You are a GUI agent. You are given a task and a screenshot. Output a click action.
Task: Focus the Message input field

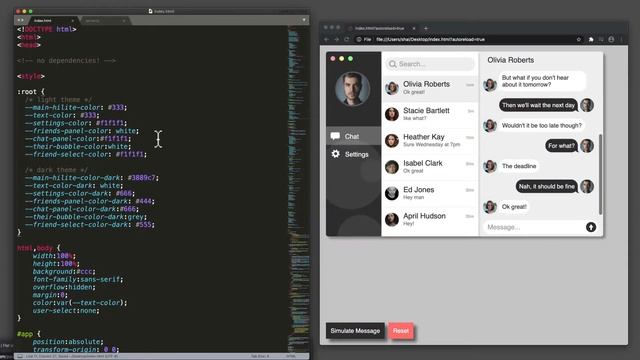coord(534,227)
